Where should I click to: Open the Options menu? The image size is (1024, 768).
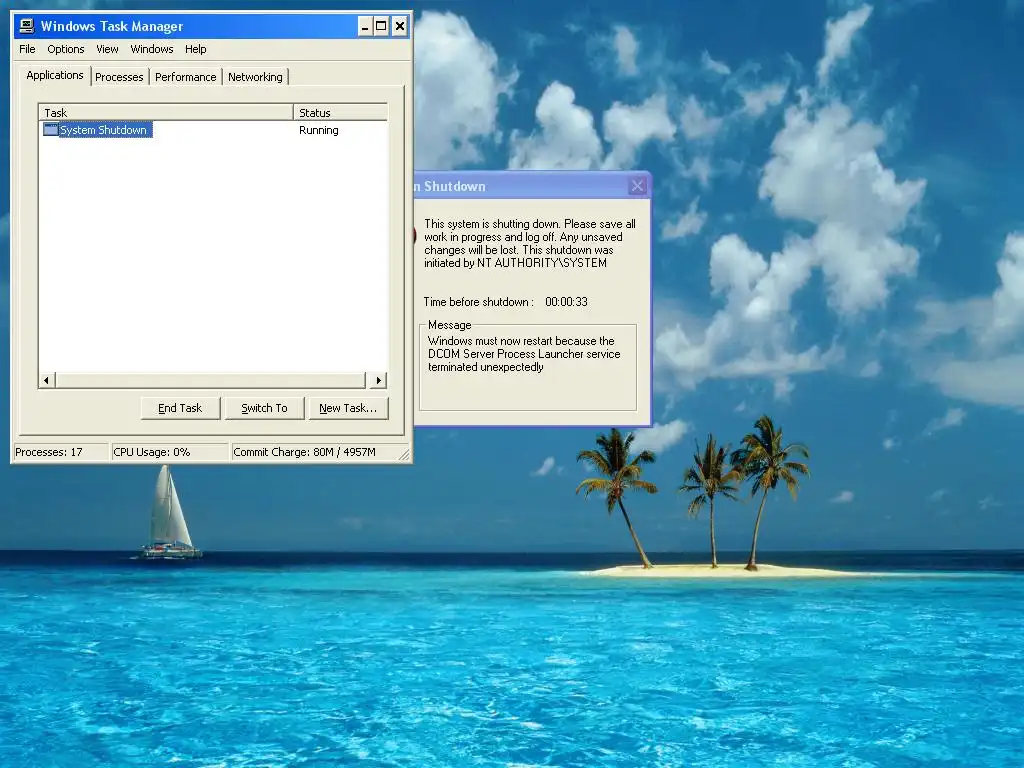(65, 49)
